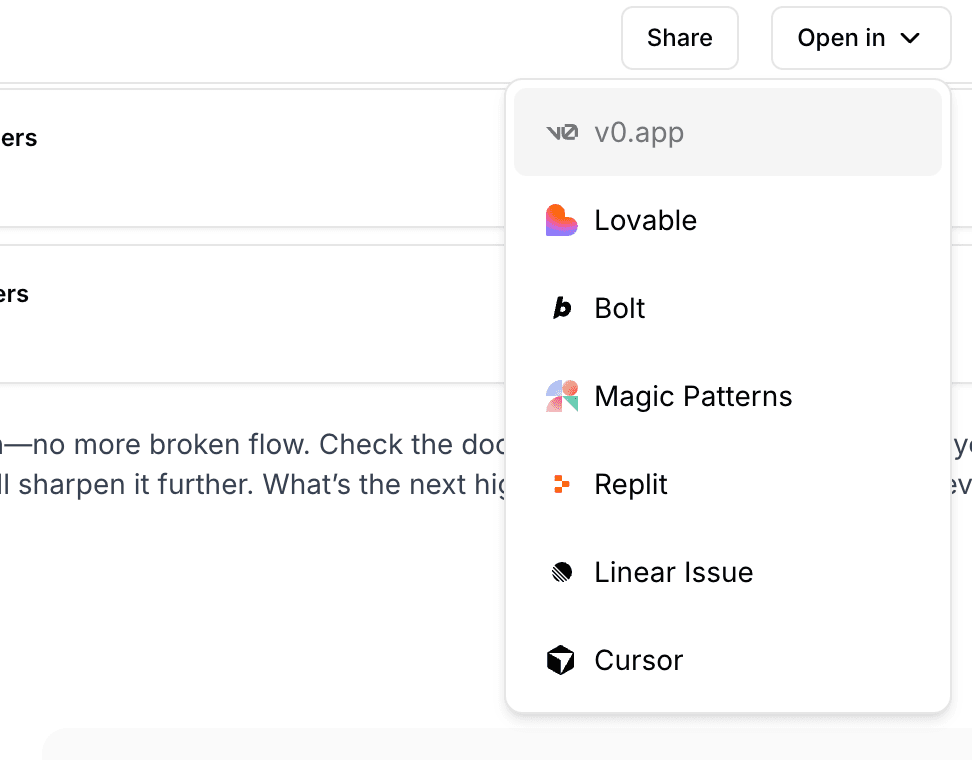Click the Bolt lightning icon
Image resolution: width=972 pixels, height=760 pixels.
coord(562,307)
